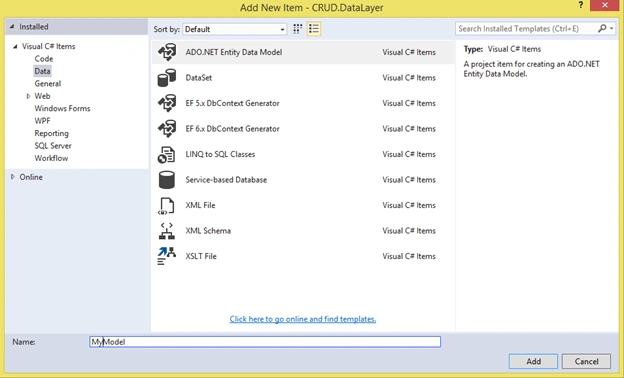Choose the EF 5.x DbContext Generator icon
The height and width of the screenshot is (378, 624).
[167, 103]
